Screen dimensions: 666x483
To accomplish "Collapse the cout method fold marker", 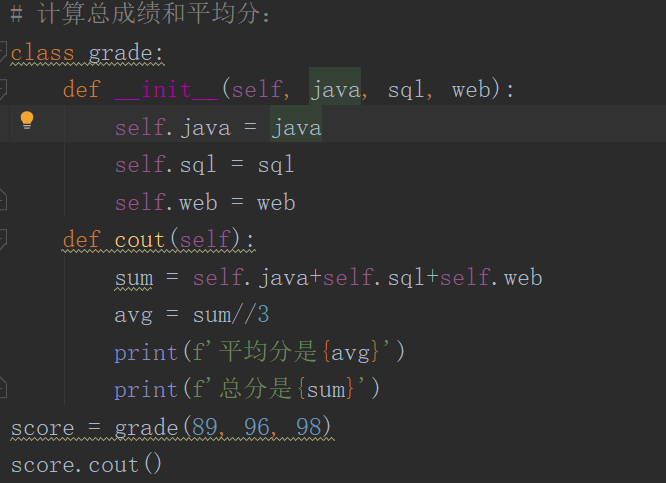I will click(3, 239).
